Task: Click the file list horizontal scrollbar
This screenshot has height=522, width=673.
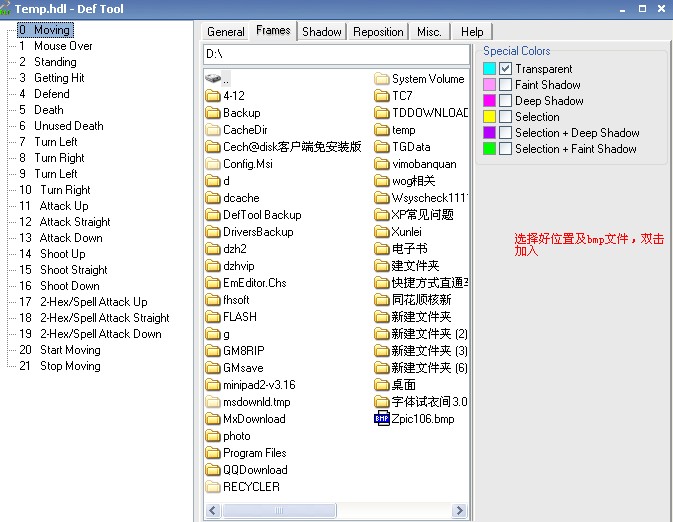Action: 334,511
